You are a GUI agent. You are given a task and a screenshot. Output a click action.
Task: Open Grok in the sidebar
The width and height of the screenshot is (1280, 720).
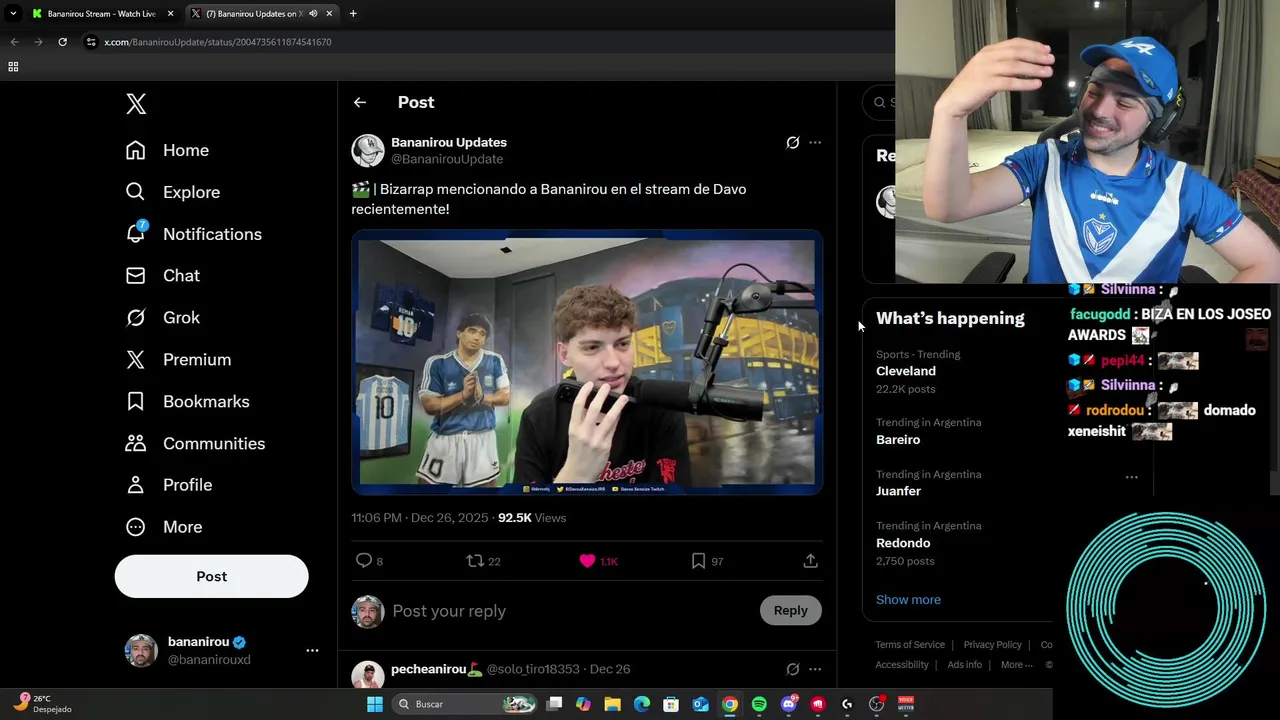click(162, 318)
